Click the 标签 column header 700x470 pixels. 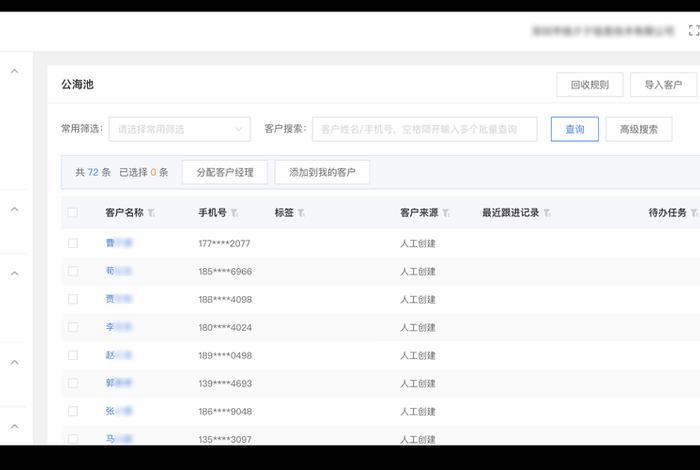point(284,212)
